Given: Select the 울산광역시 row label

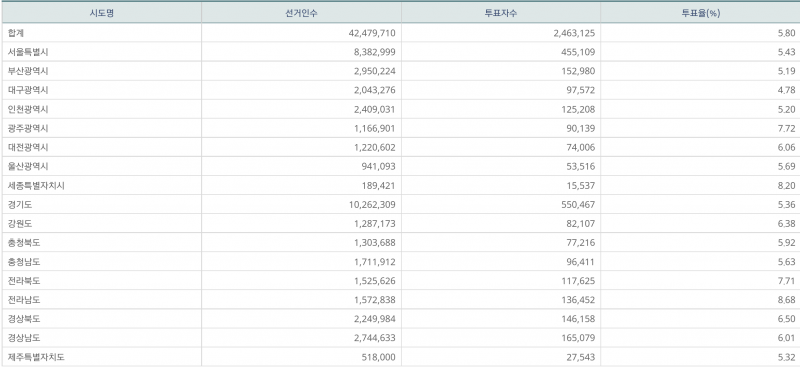Looking at the screenshot, I should pos(28,166).
